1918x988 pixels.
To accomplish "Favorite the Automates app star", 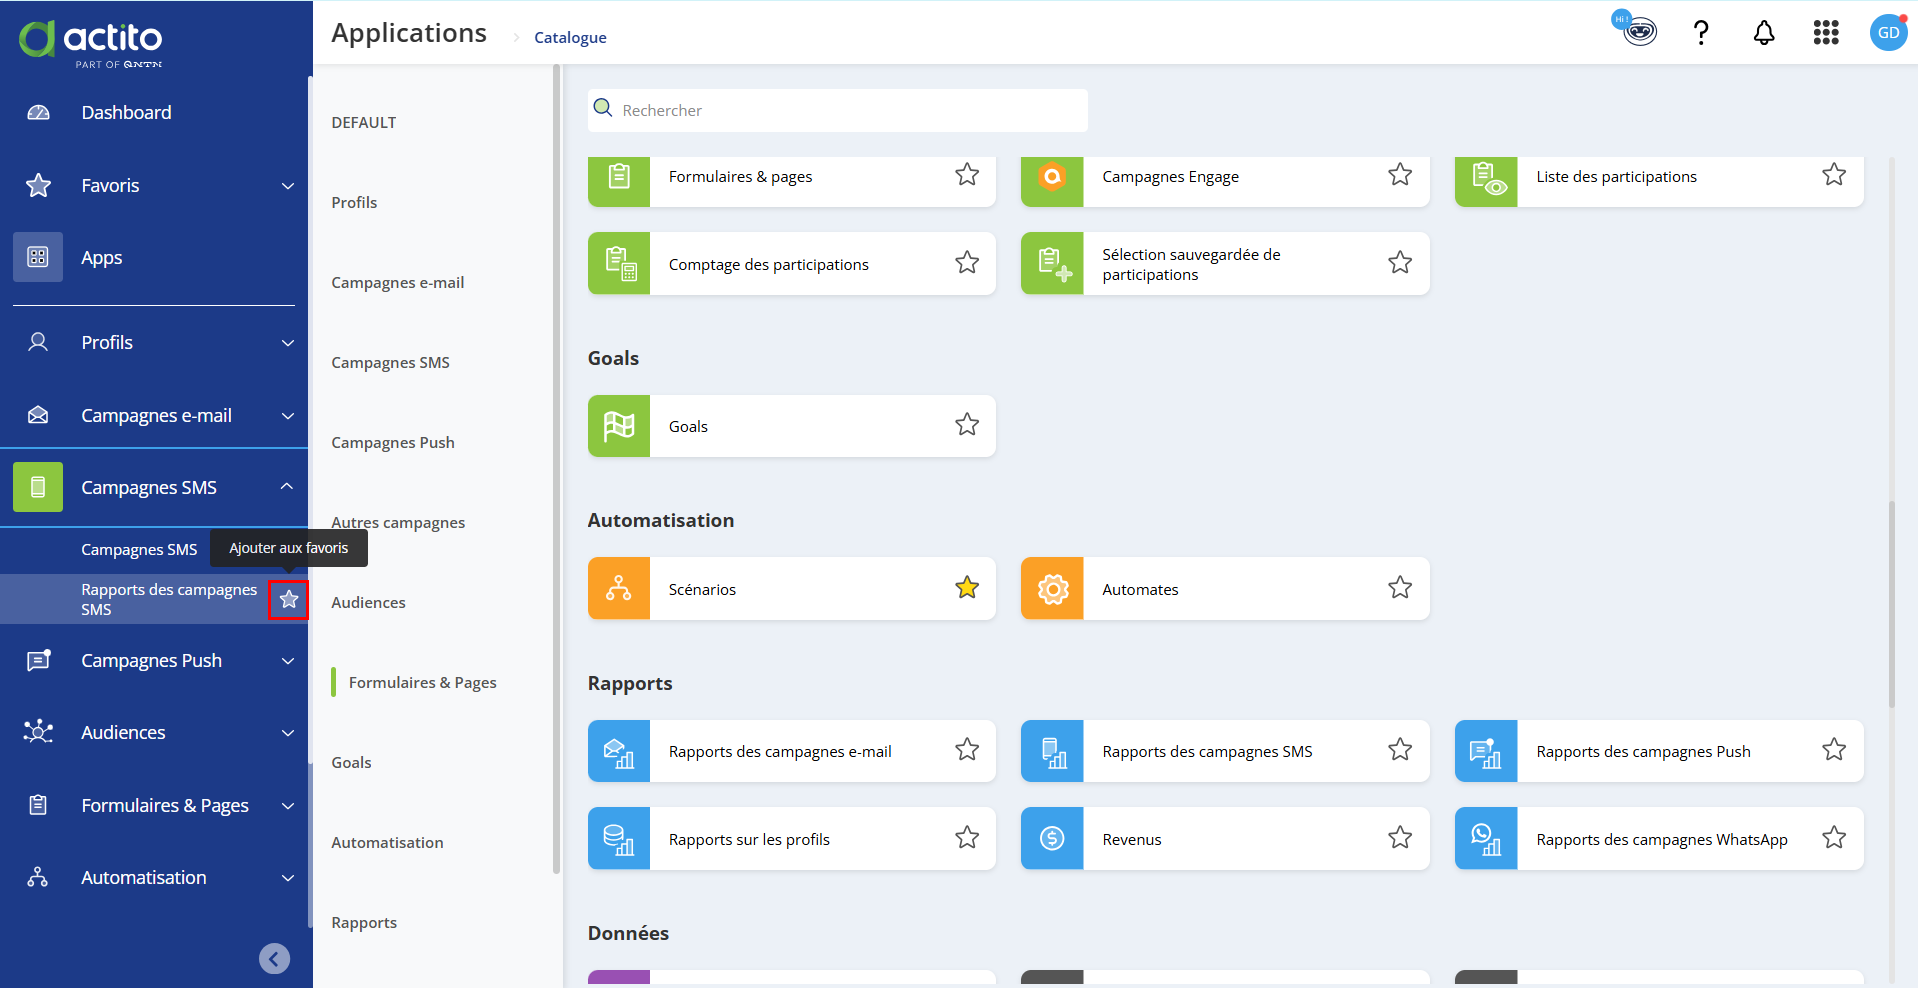I will coord(1400,587).
